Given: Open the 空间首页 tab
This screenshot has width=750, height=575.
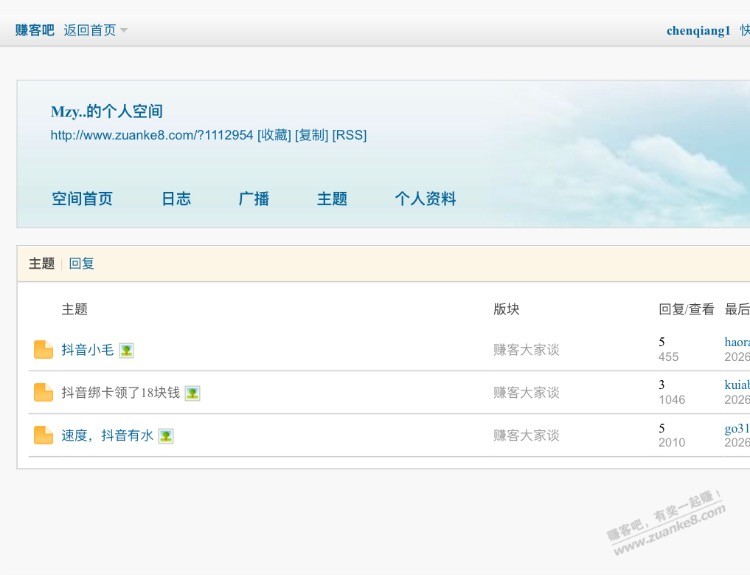Looking at the screenshot, I should [x=82, y=199].
